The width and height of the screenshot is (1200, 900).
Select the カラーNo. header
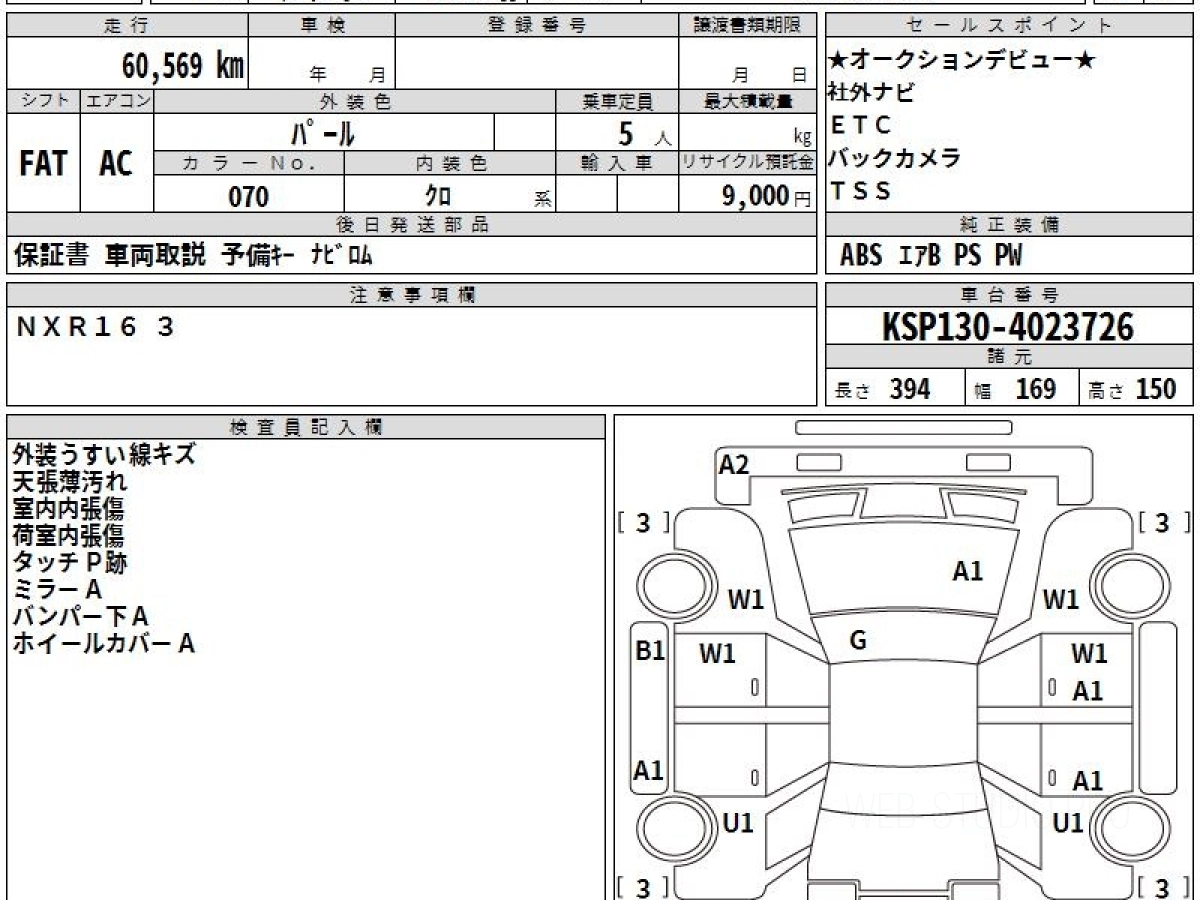[249, 163]
